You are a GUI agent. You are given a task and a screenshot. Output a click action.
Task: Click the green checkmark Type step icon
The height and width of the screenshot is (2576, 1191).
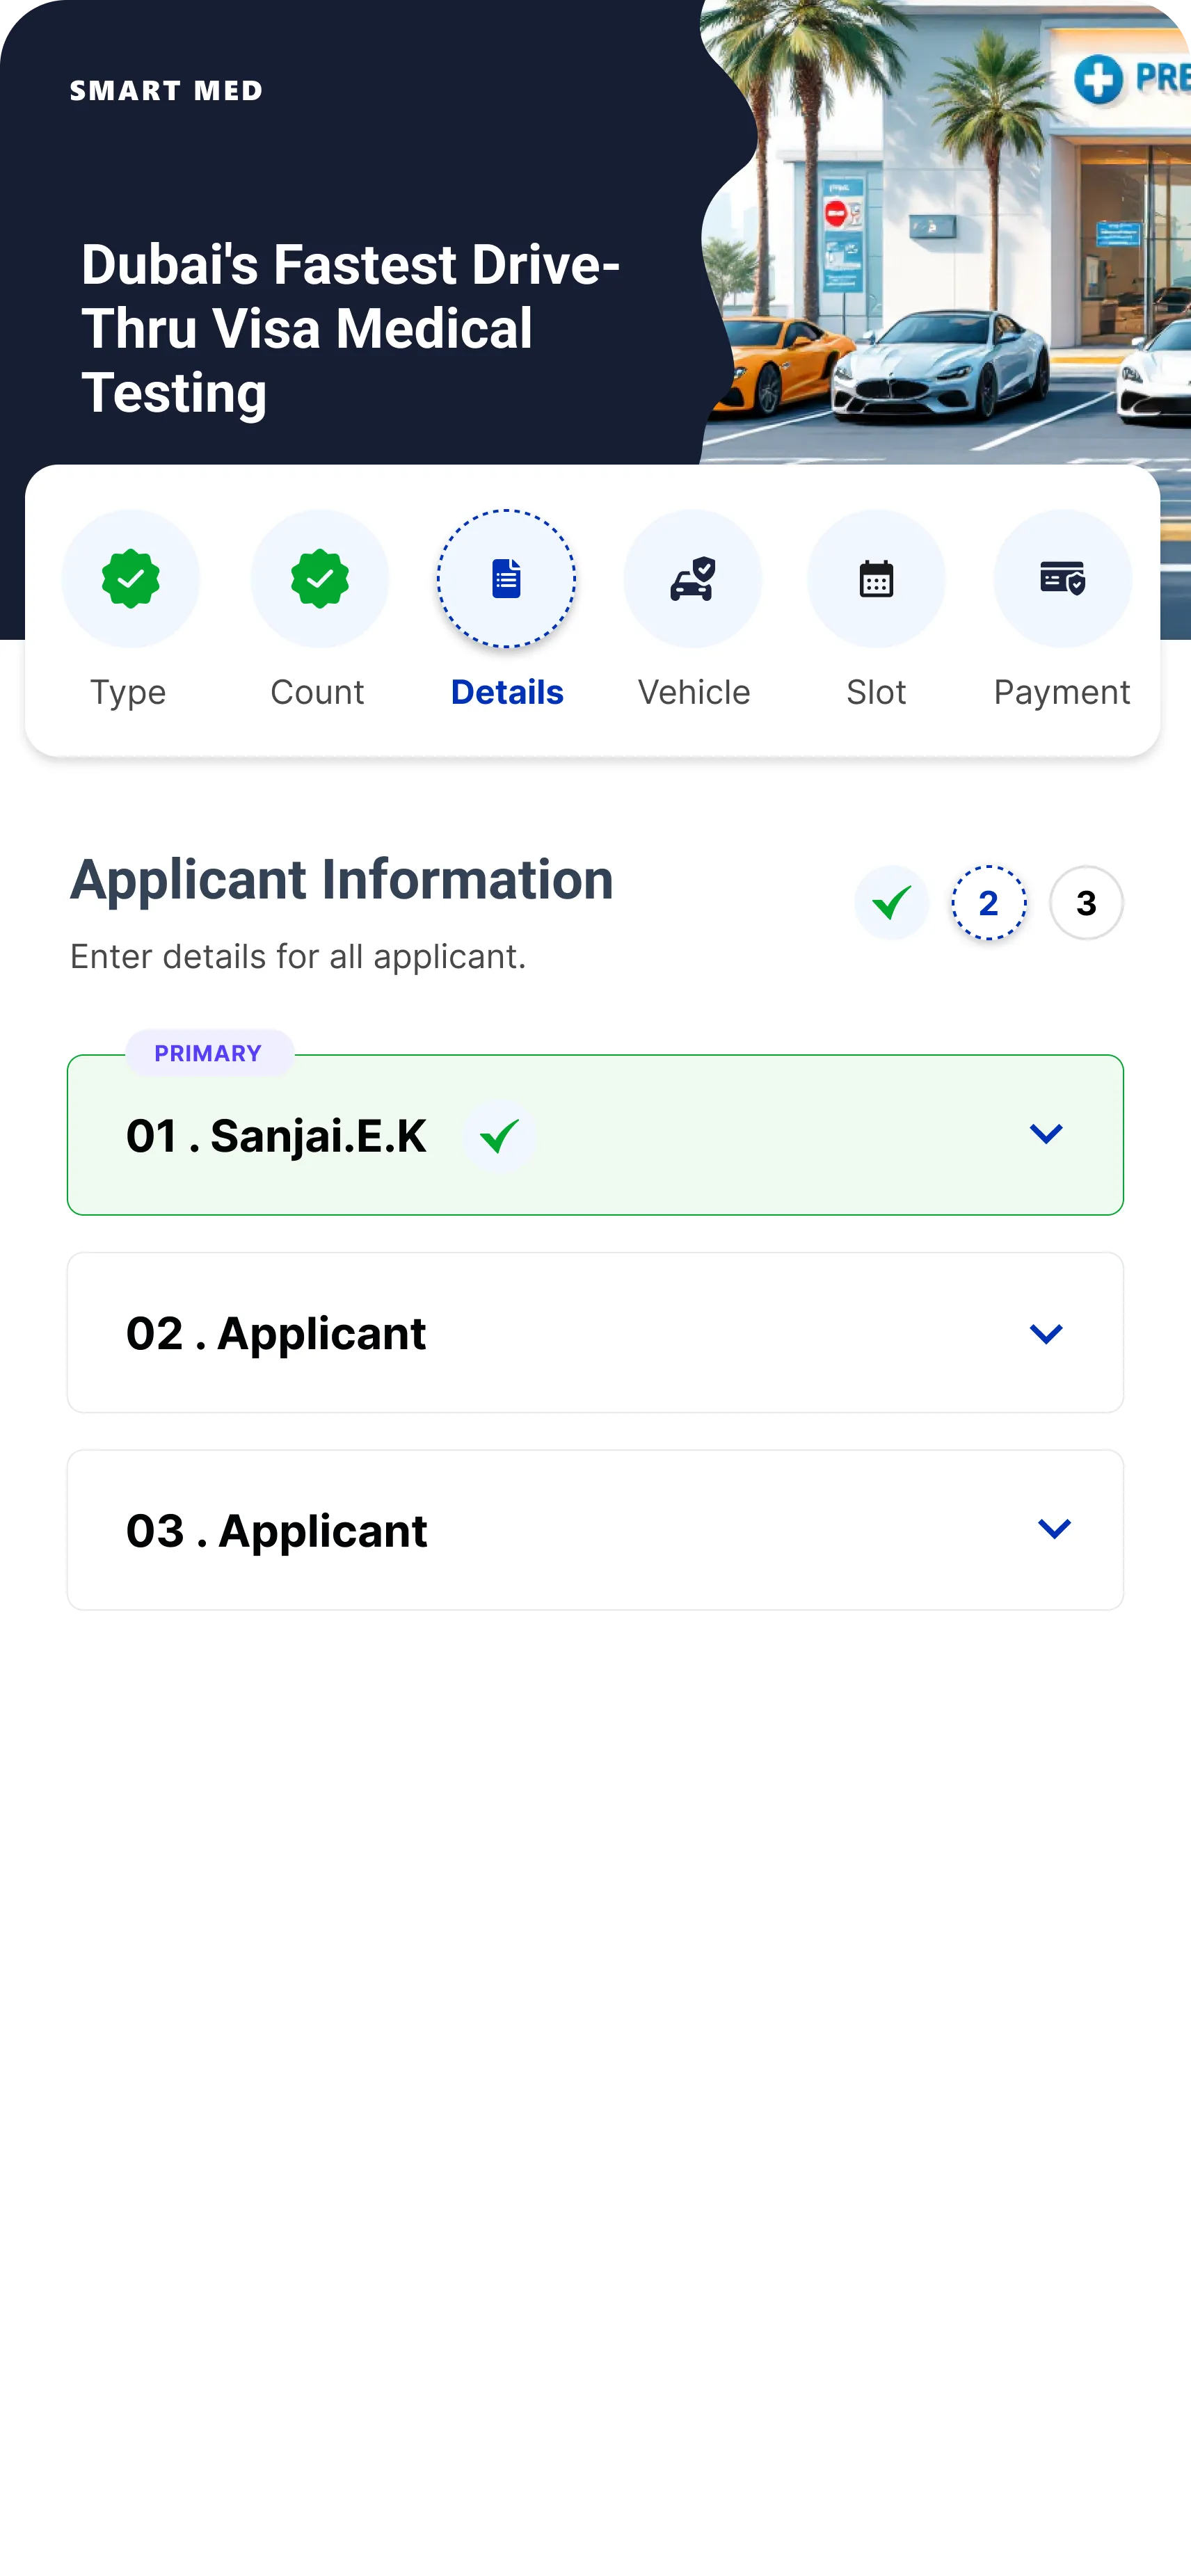[x=130, y=579]
